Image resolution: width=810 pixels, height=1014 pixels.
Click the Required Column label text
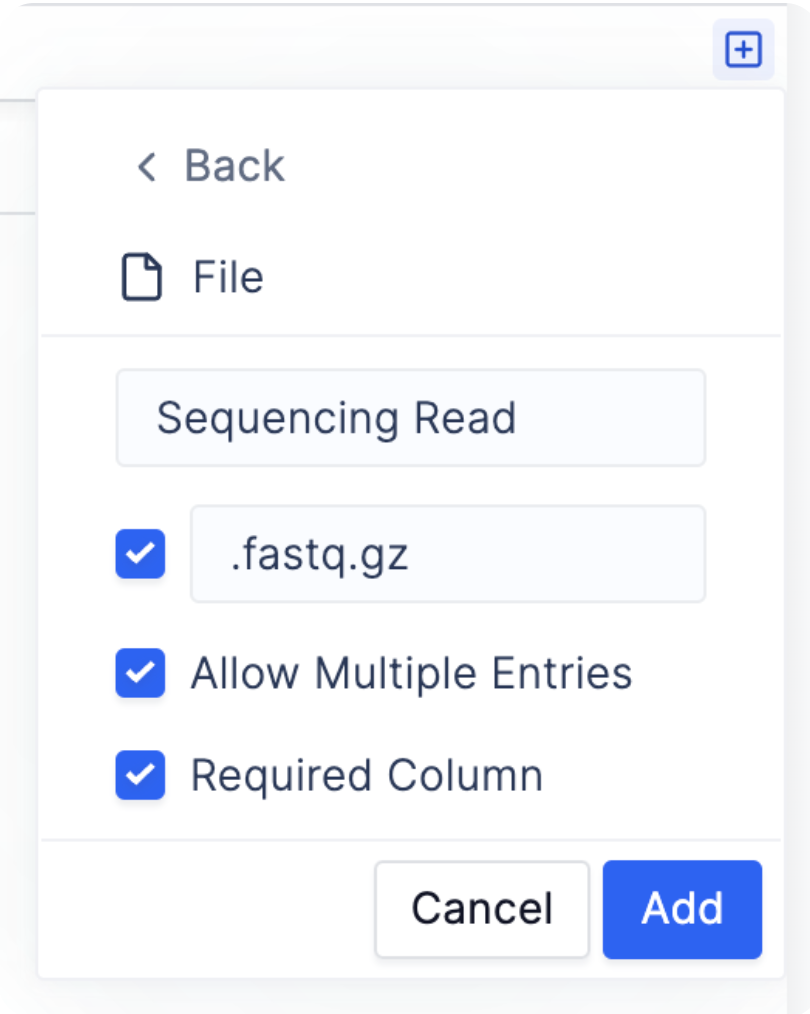coord(367,775)
